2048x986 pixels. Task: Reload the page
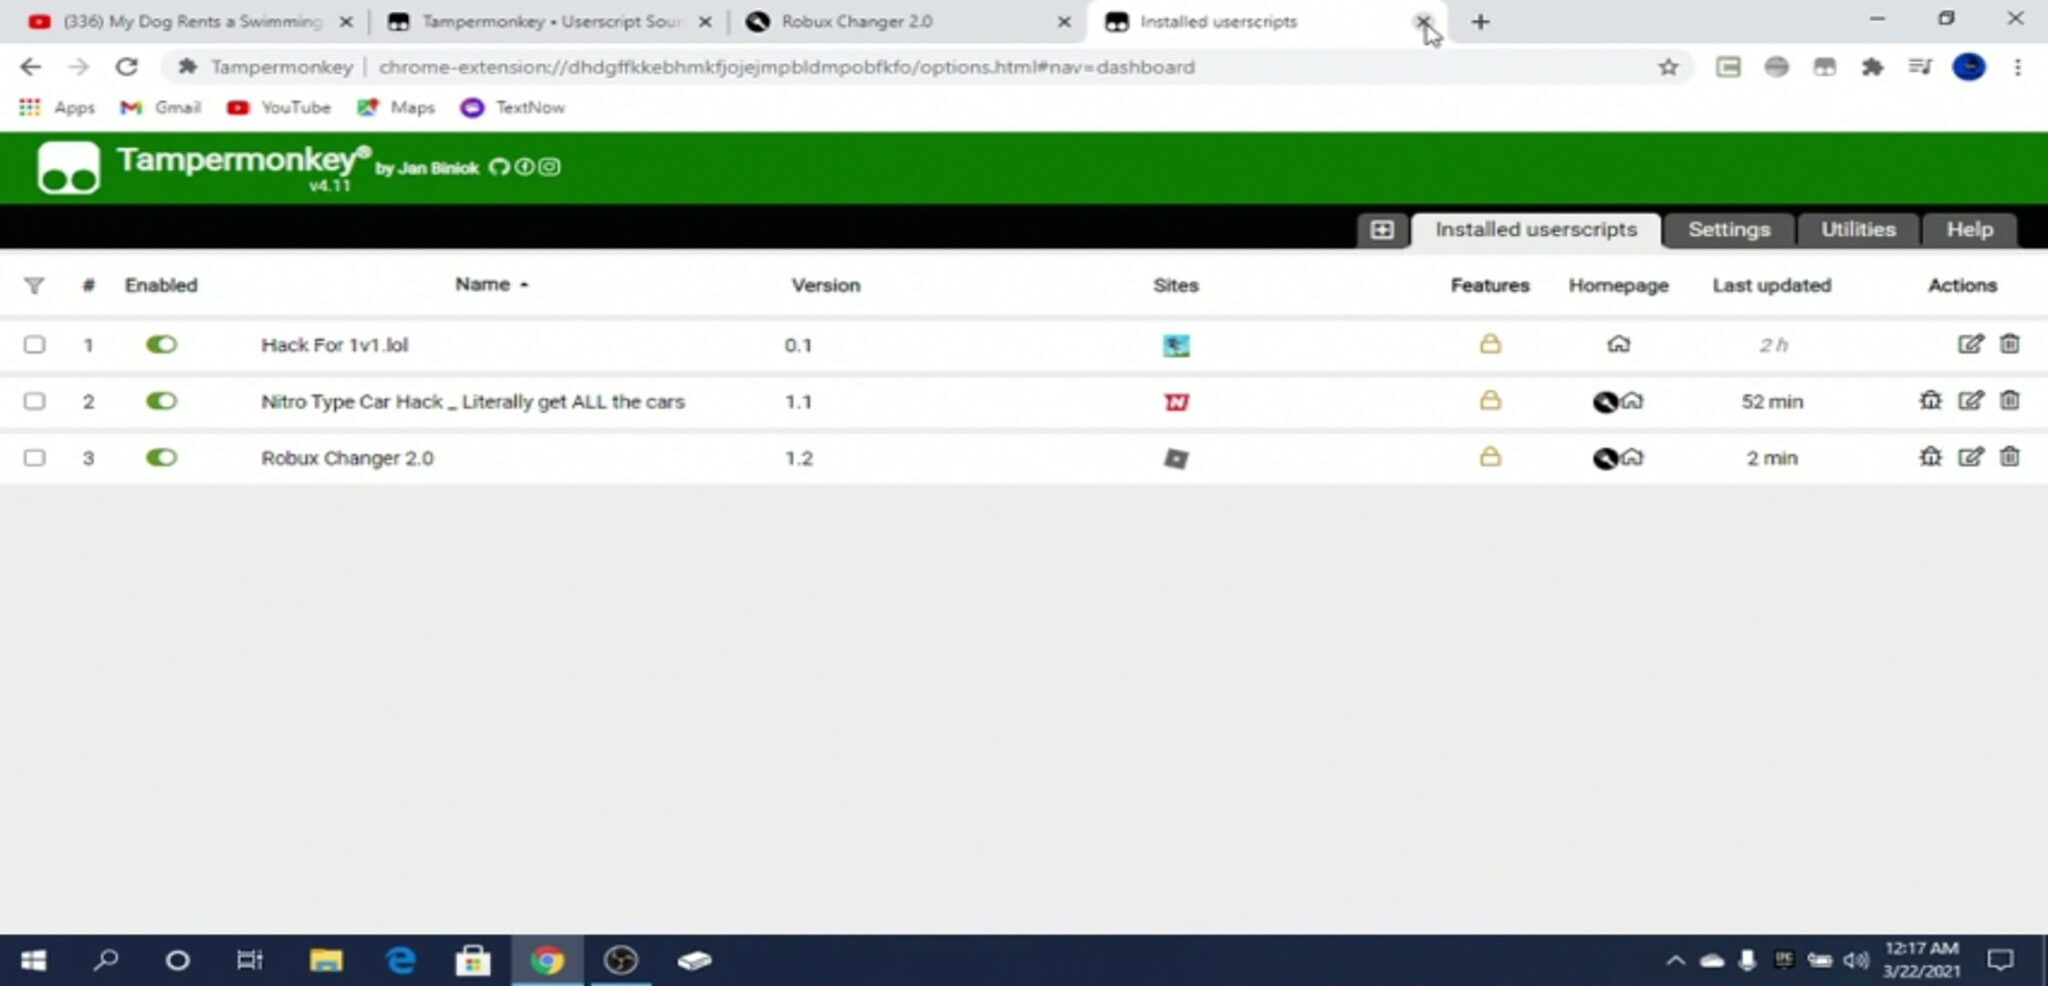[x=126, y=67]
